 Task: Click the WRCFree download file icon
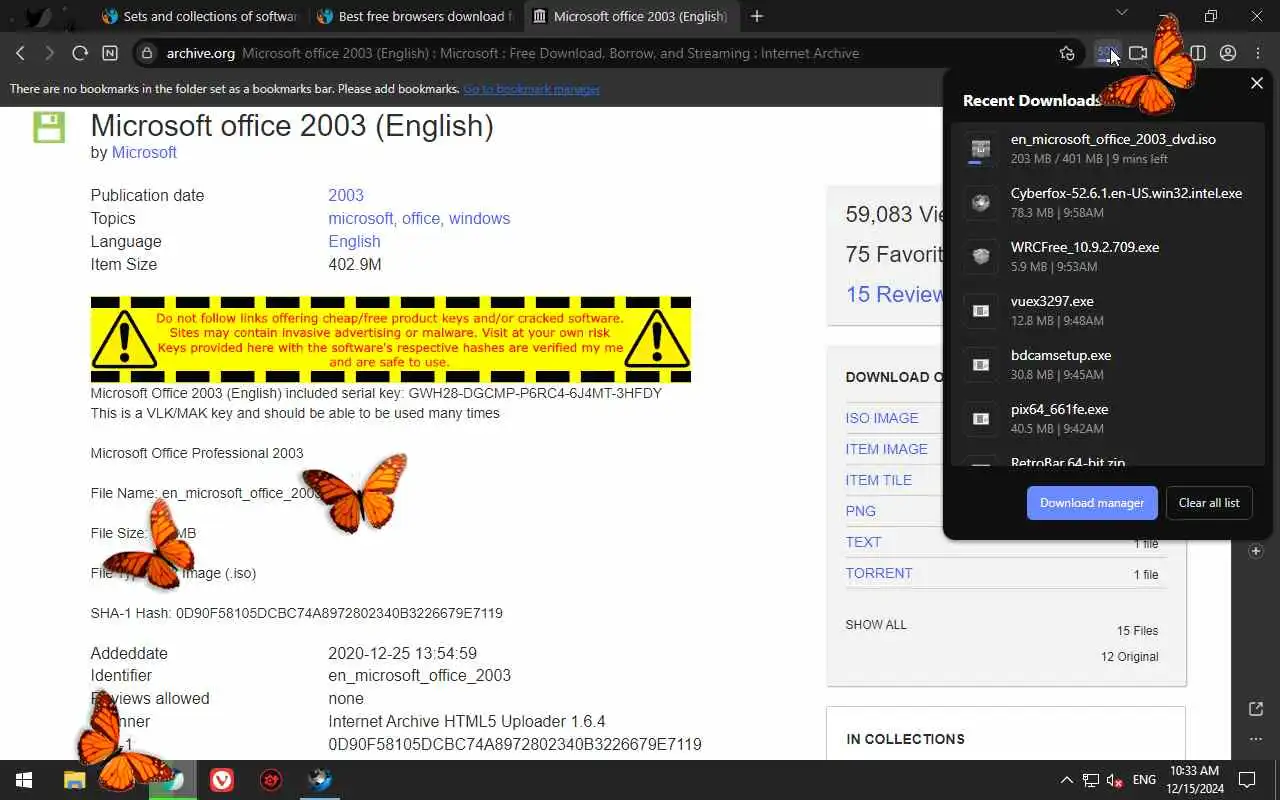(x=981, y=257)
